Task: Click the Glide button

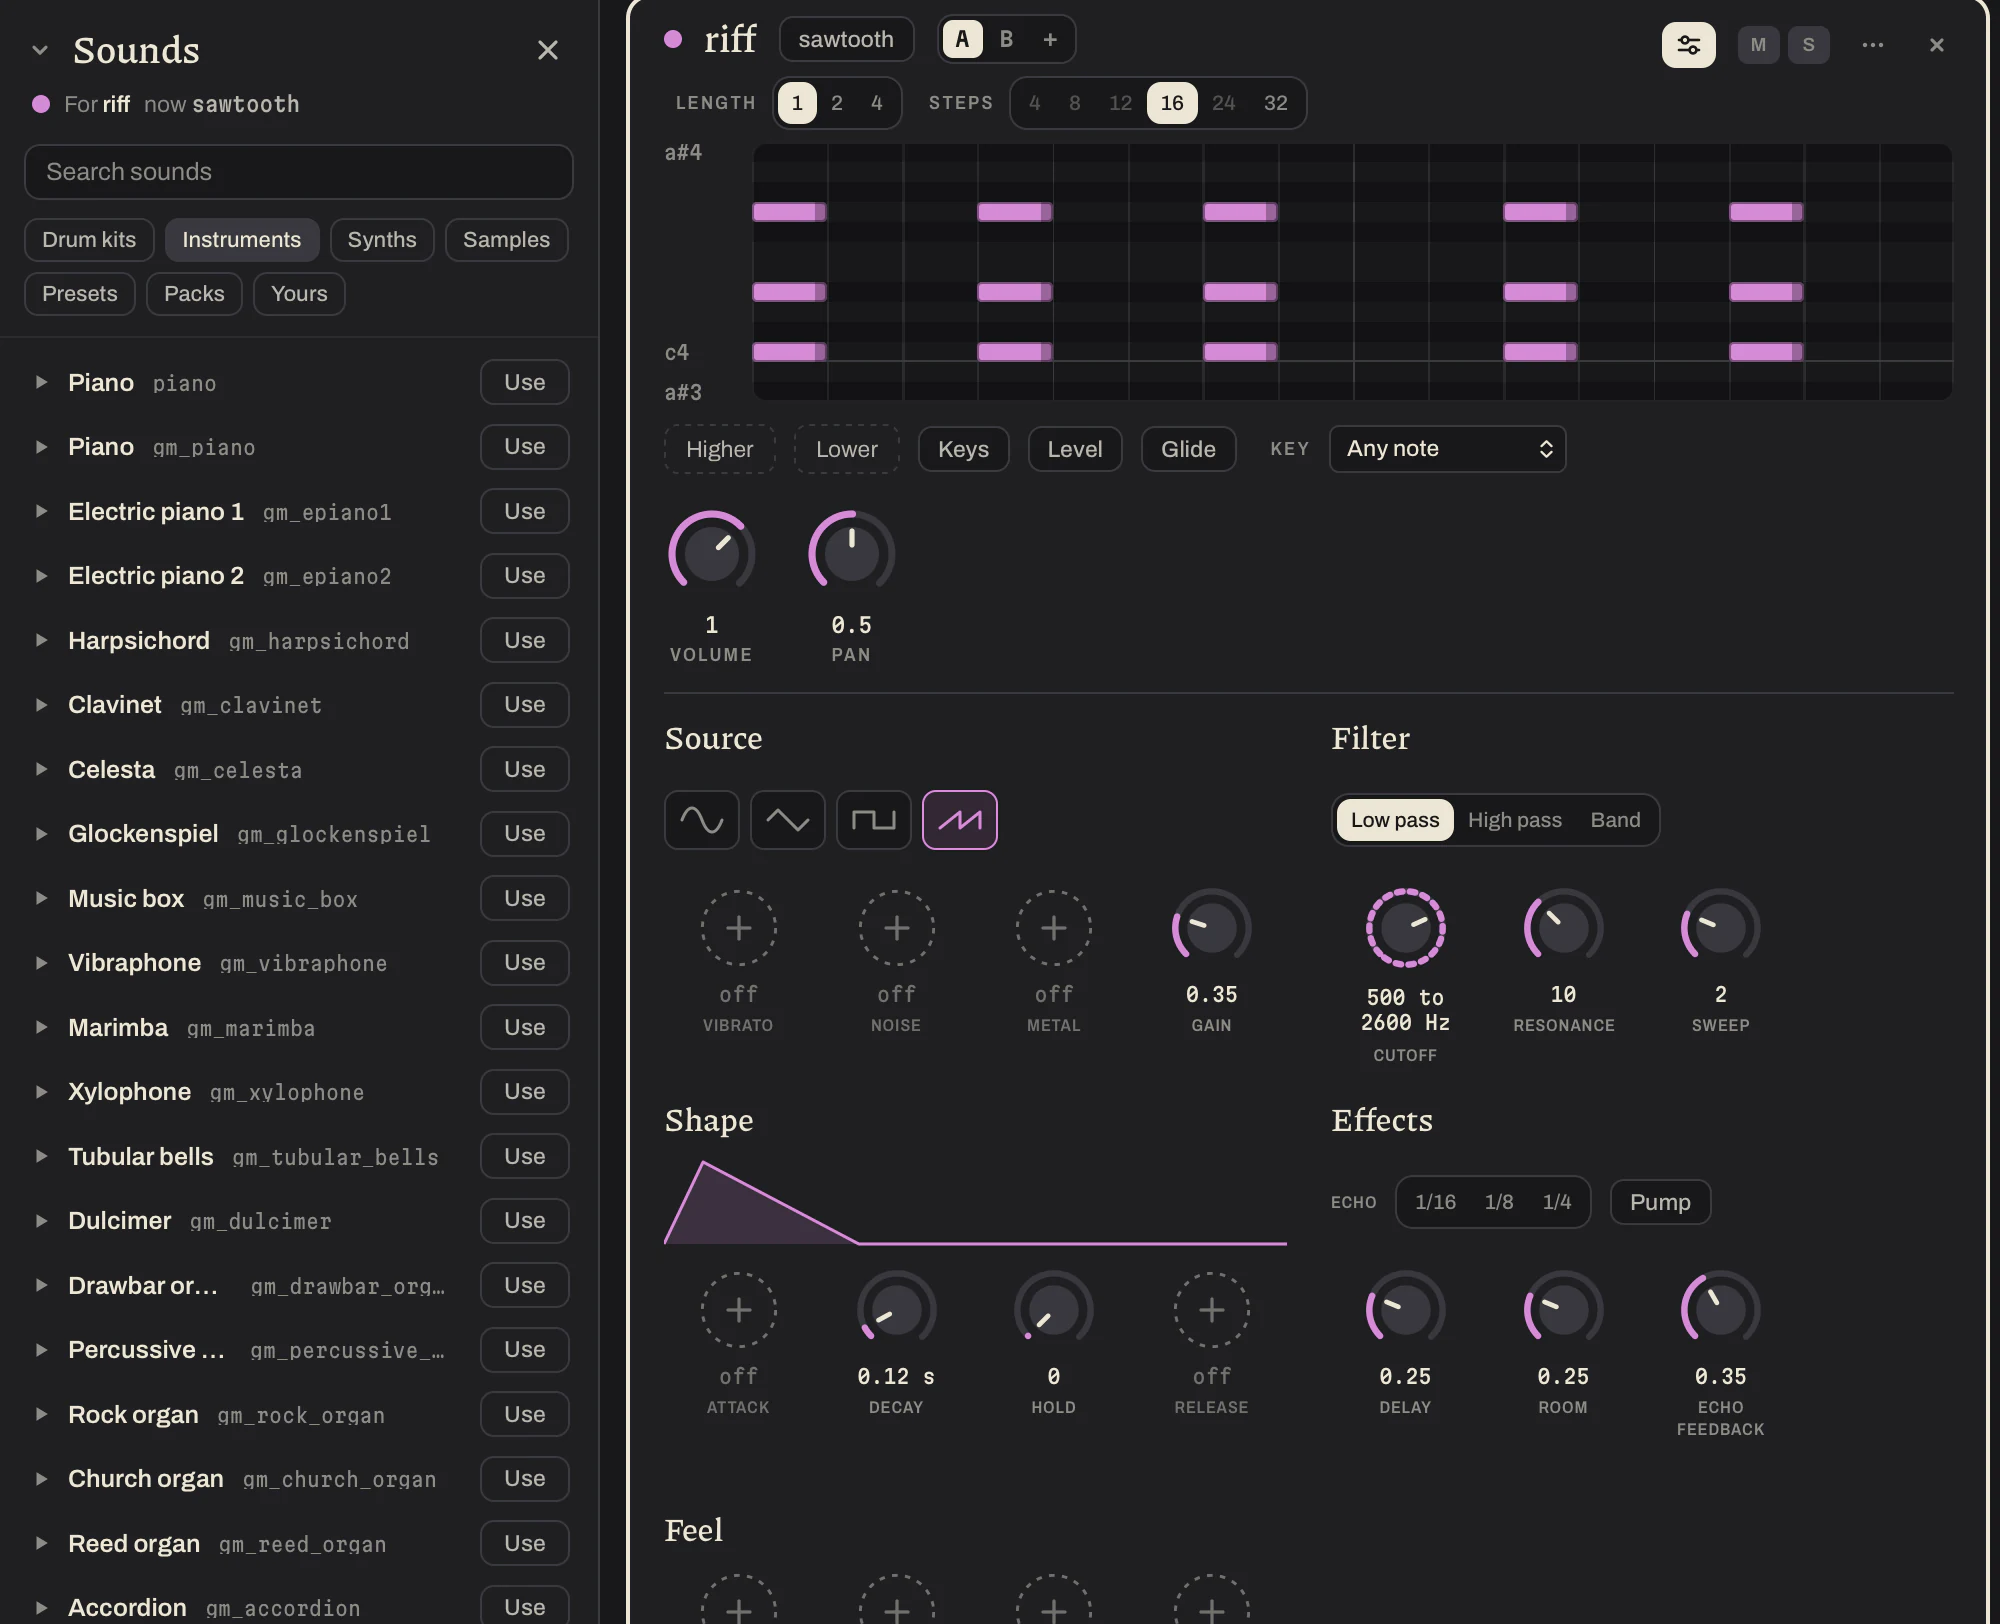Action: pos(1189,449)
